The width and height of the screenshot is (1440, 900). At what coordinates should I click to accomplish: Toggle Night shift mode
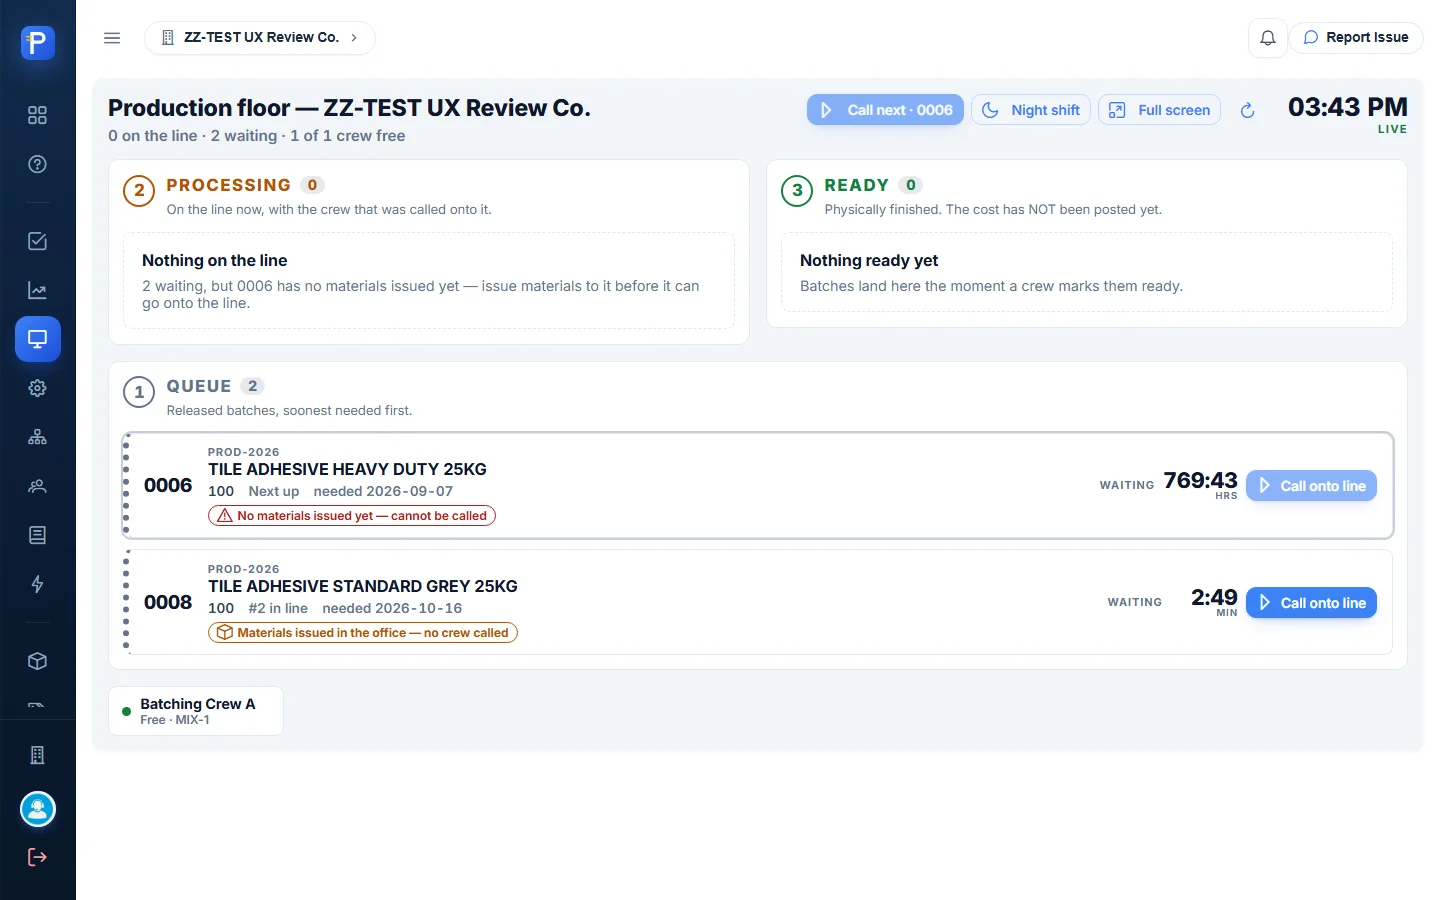1031,110
